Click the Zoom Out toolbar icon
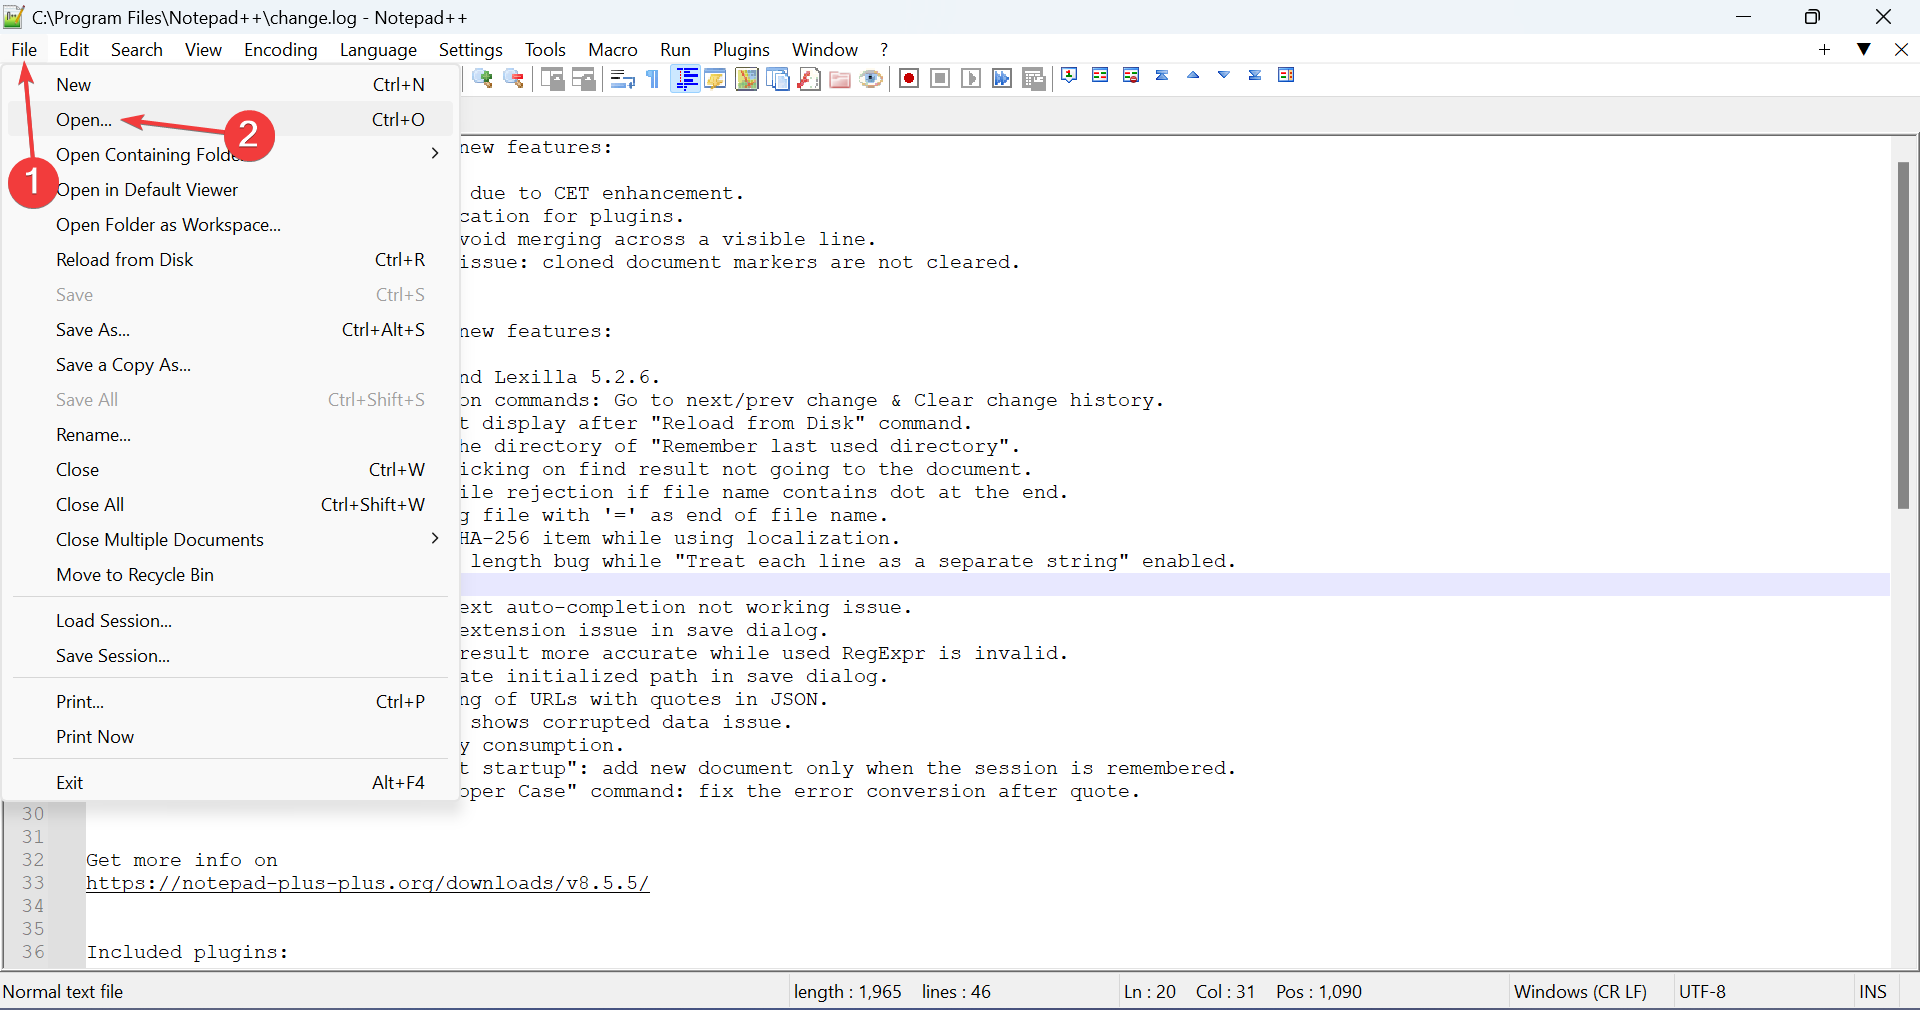 click(x=514, y=79)
